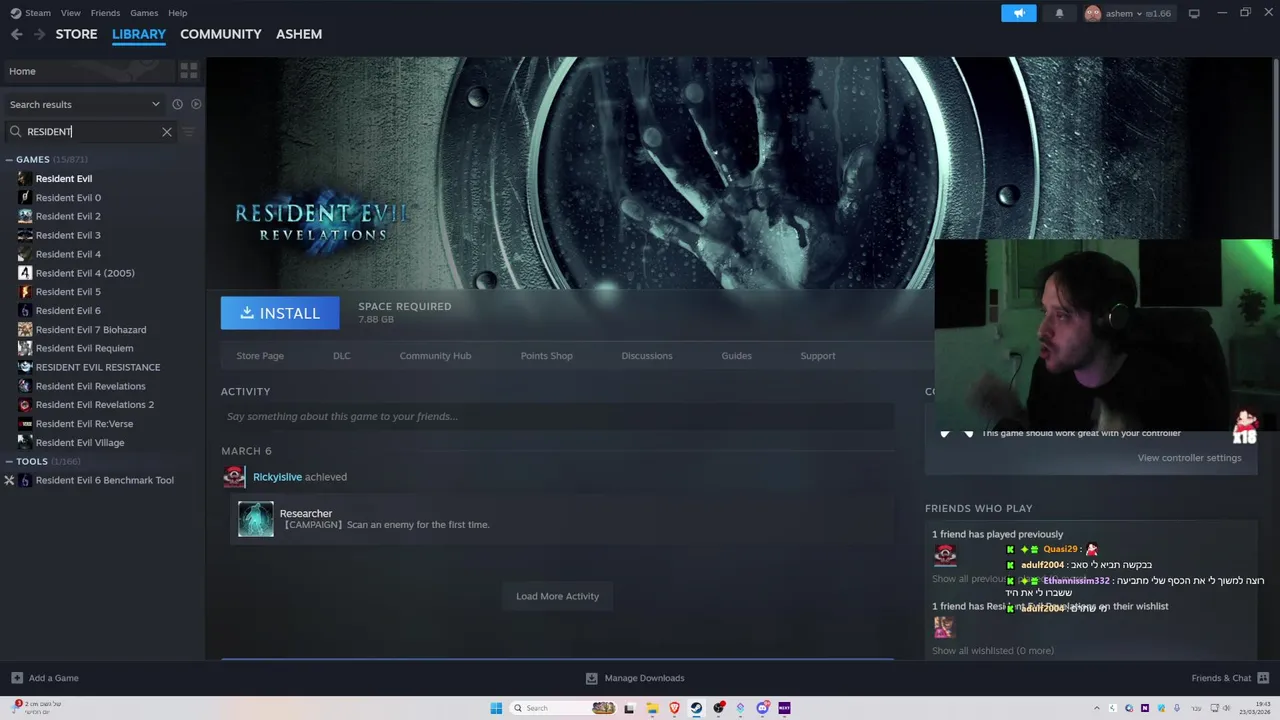
Task: Open File Explorer from the taskbar
Action: coord(652,708)
